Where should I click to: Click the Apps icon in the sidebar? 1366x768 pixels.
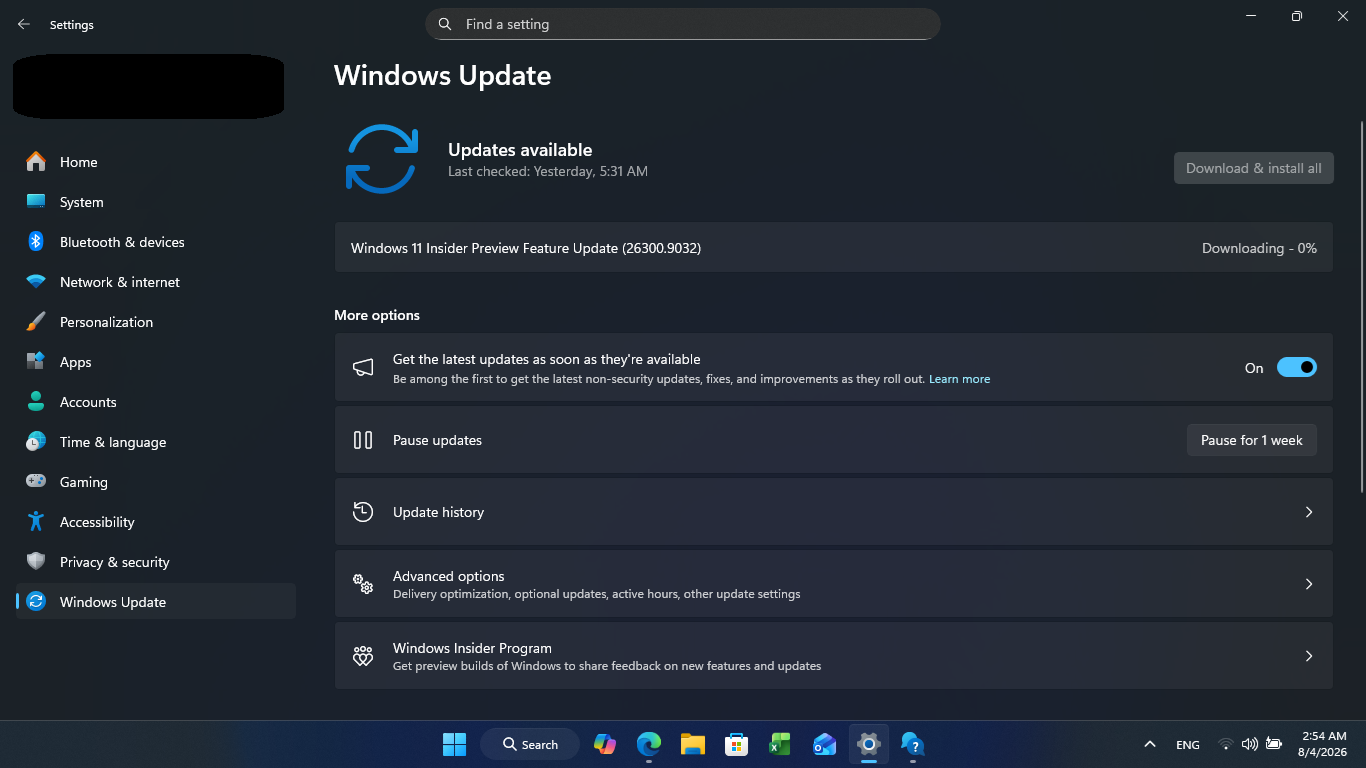[x=36, y=362]
